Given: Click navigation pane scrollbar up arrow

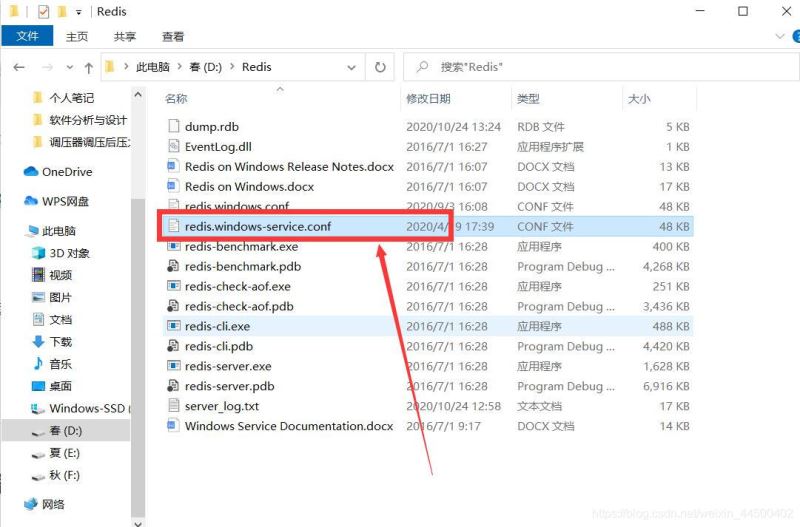Looking at the screenshot, I should click(x=138, y=94).
